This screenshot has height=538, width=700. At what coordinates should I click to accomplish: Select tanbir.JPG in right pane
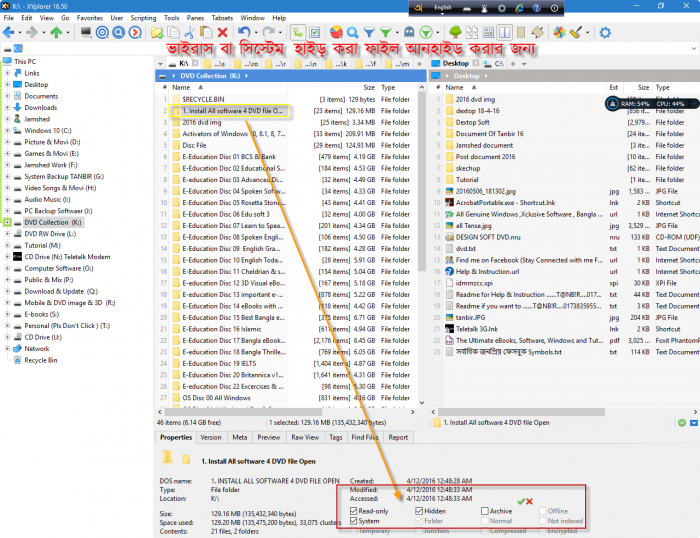click(x=470, y=317)
